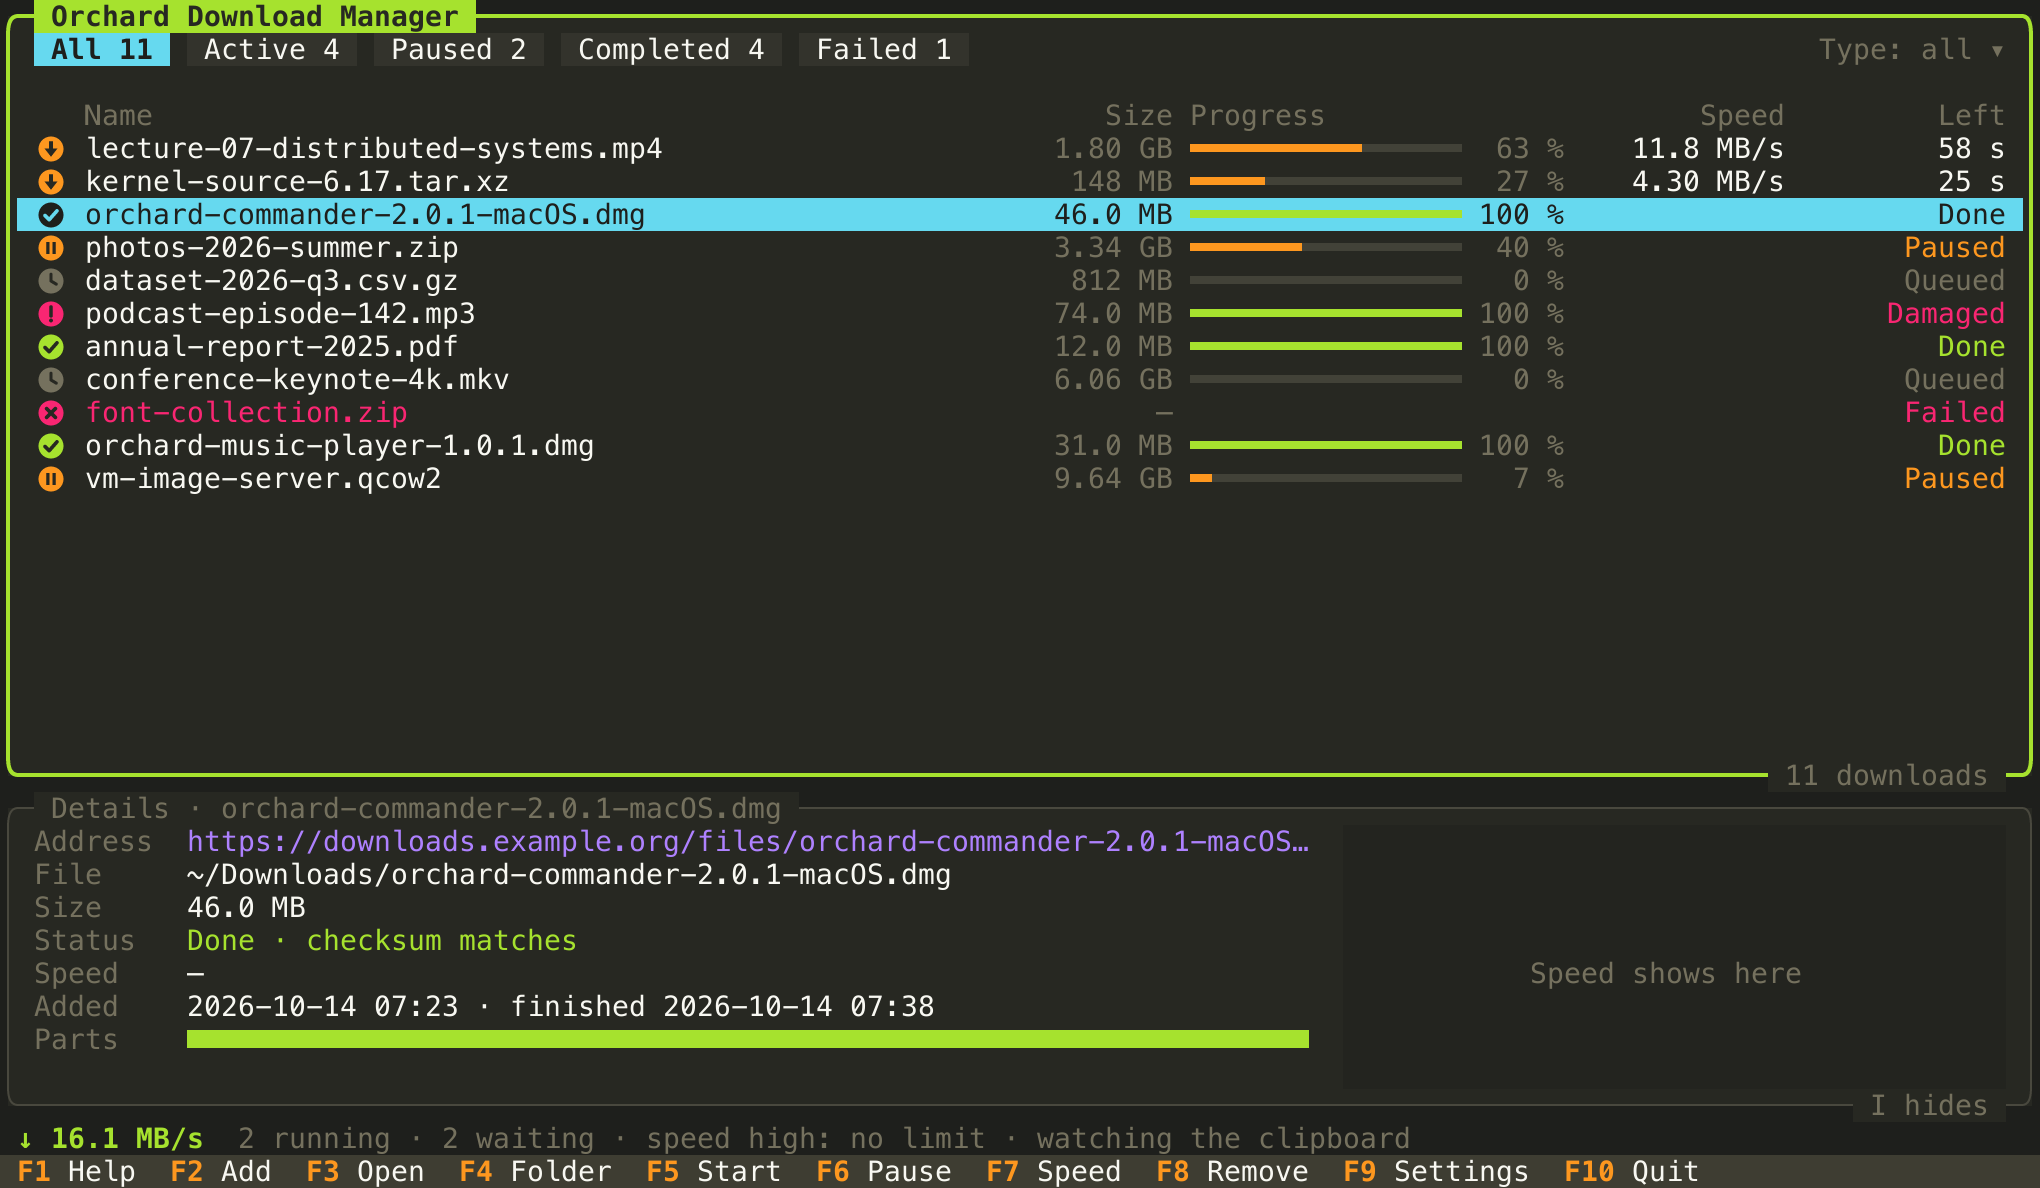Open the Type: all filter dropdown

pyautogui.click(x=1911, y=50)
